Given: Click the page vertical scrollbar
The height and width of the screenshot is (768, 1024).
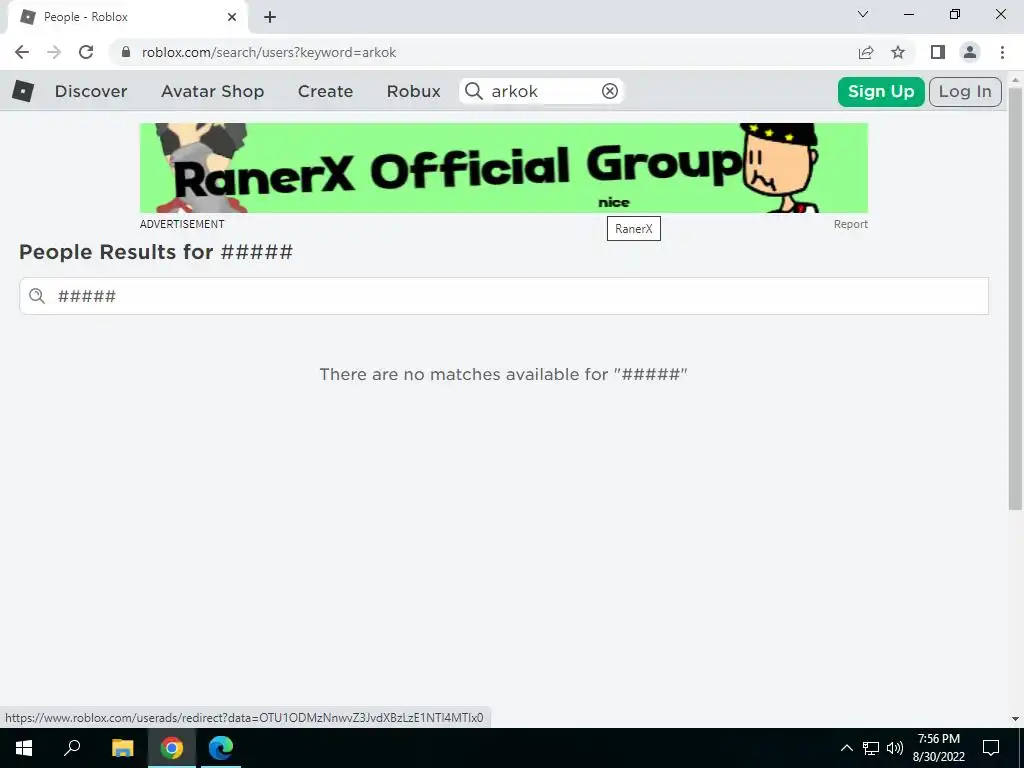Looking at the screenshot, I should pos(1015,298).
